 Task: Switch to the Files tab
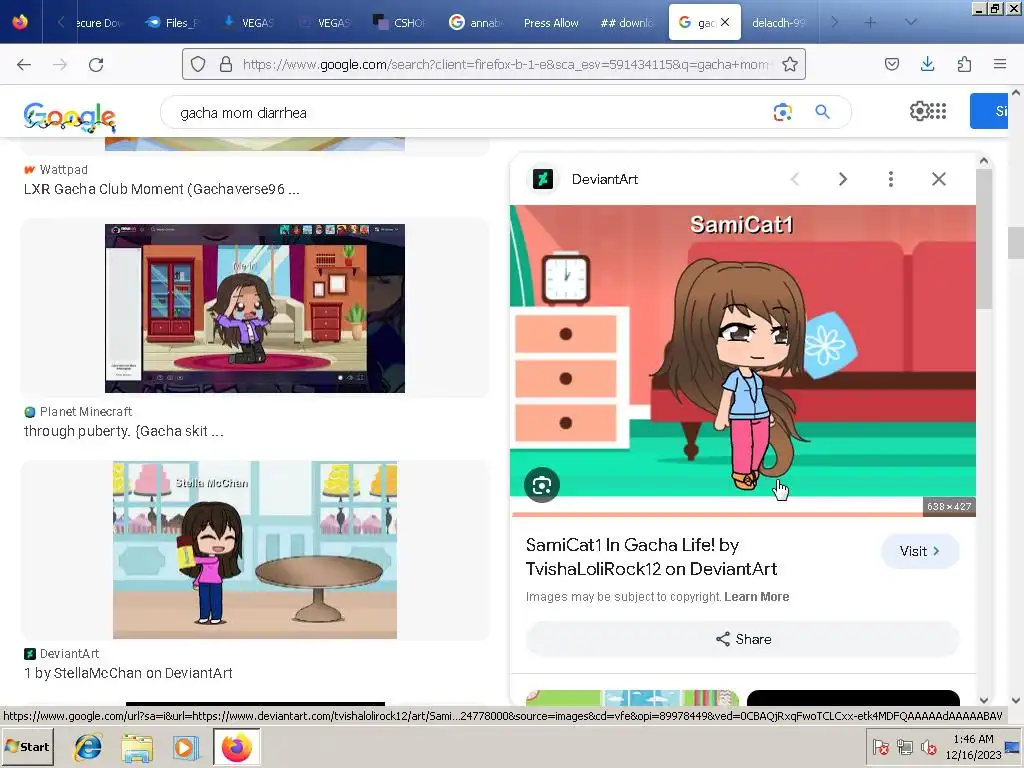click(x=172, y=23)
